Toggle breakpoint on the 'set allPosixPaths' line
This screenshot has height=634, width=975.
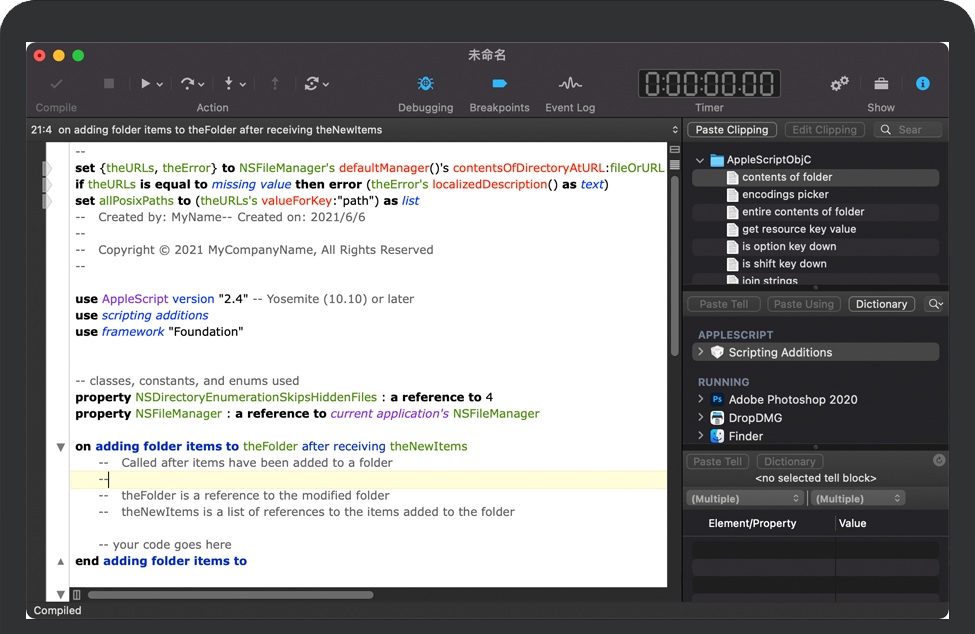click(x=47, y=201)
